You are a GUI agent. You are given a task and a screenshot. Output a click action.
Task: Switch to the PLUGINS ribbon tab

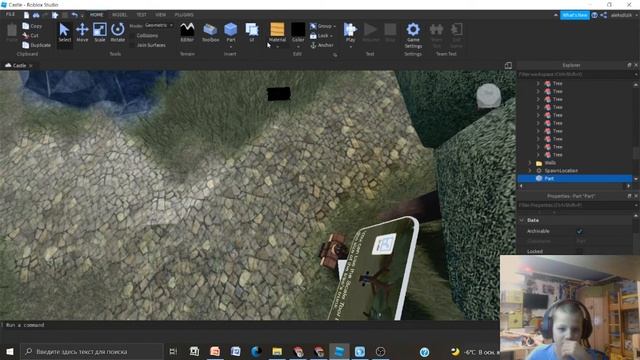pyautogui.click(x=184, y=15)
